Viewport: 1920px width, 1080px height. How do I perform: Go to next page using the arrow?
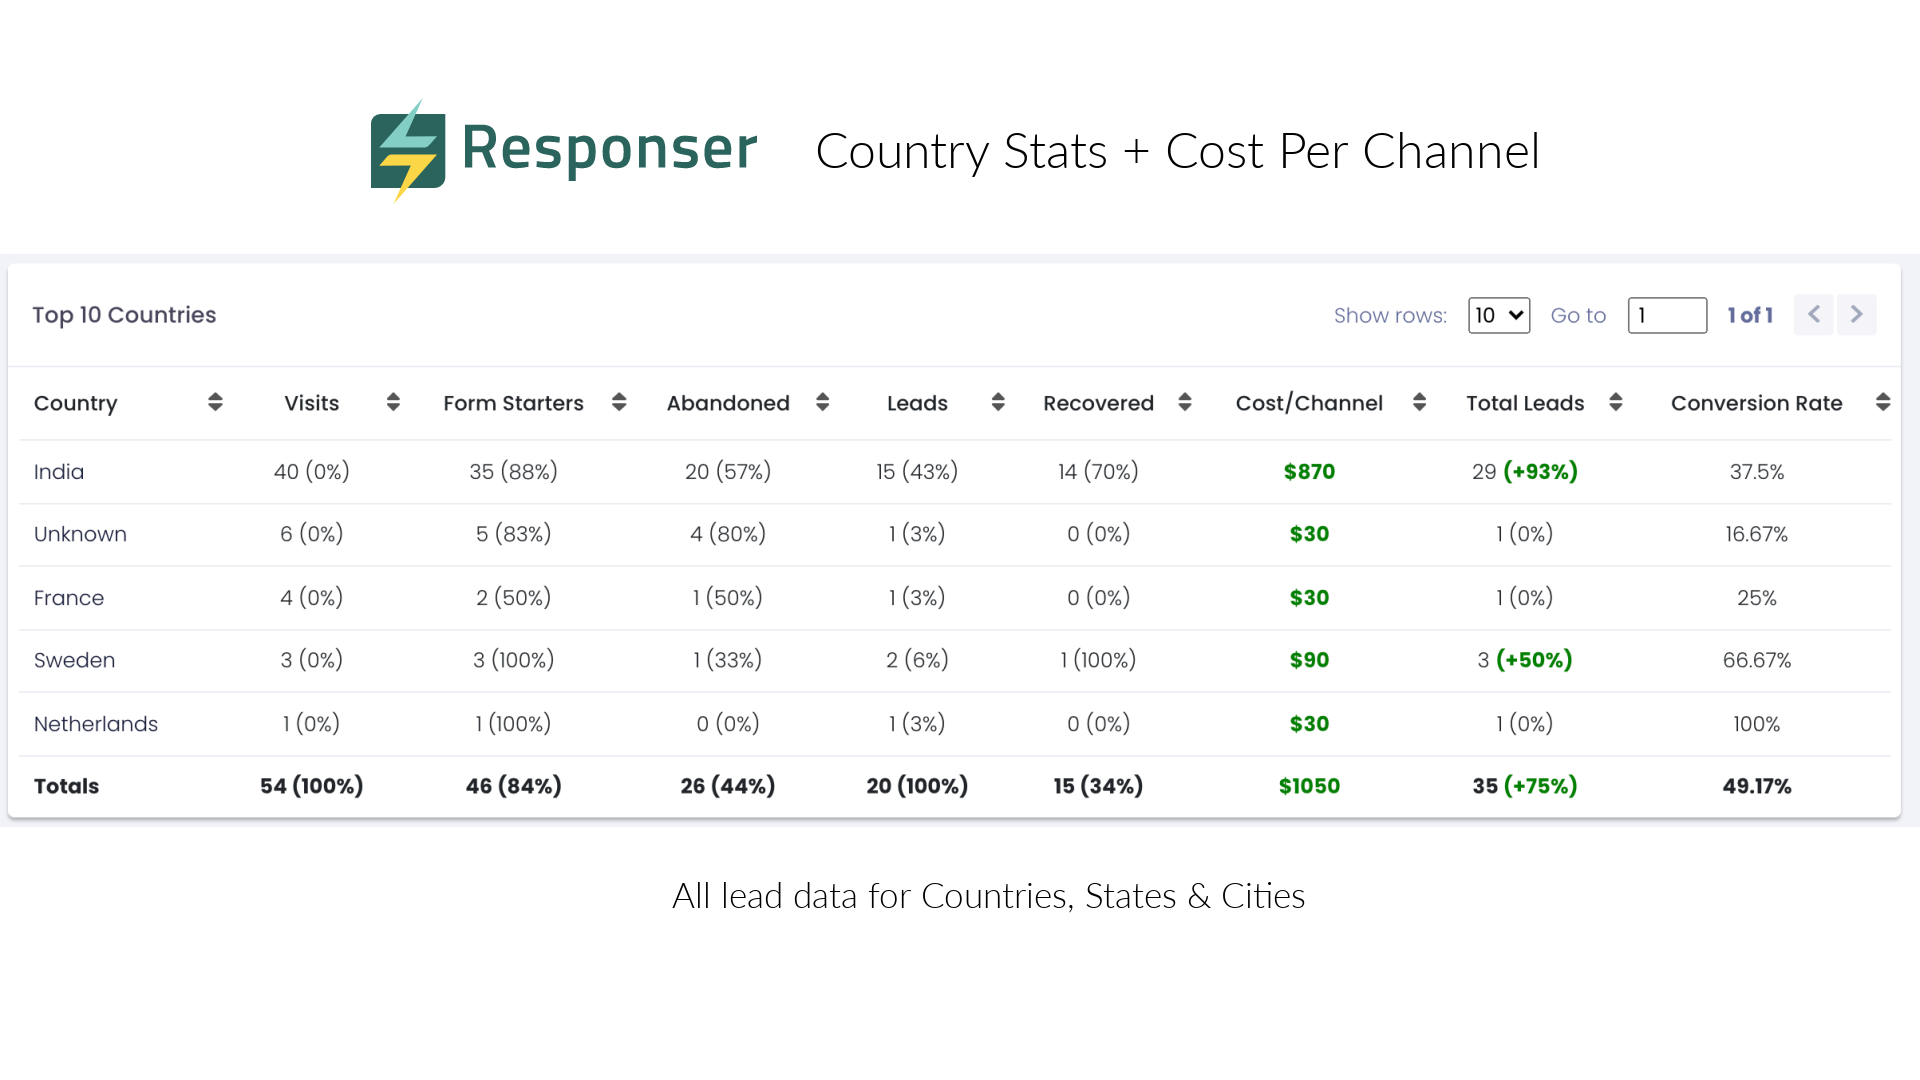point(1856,314)
